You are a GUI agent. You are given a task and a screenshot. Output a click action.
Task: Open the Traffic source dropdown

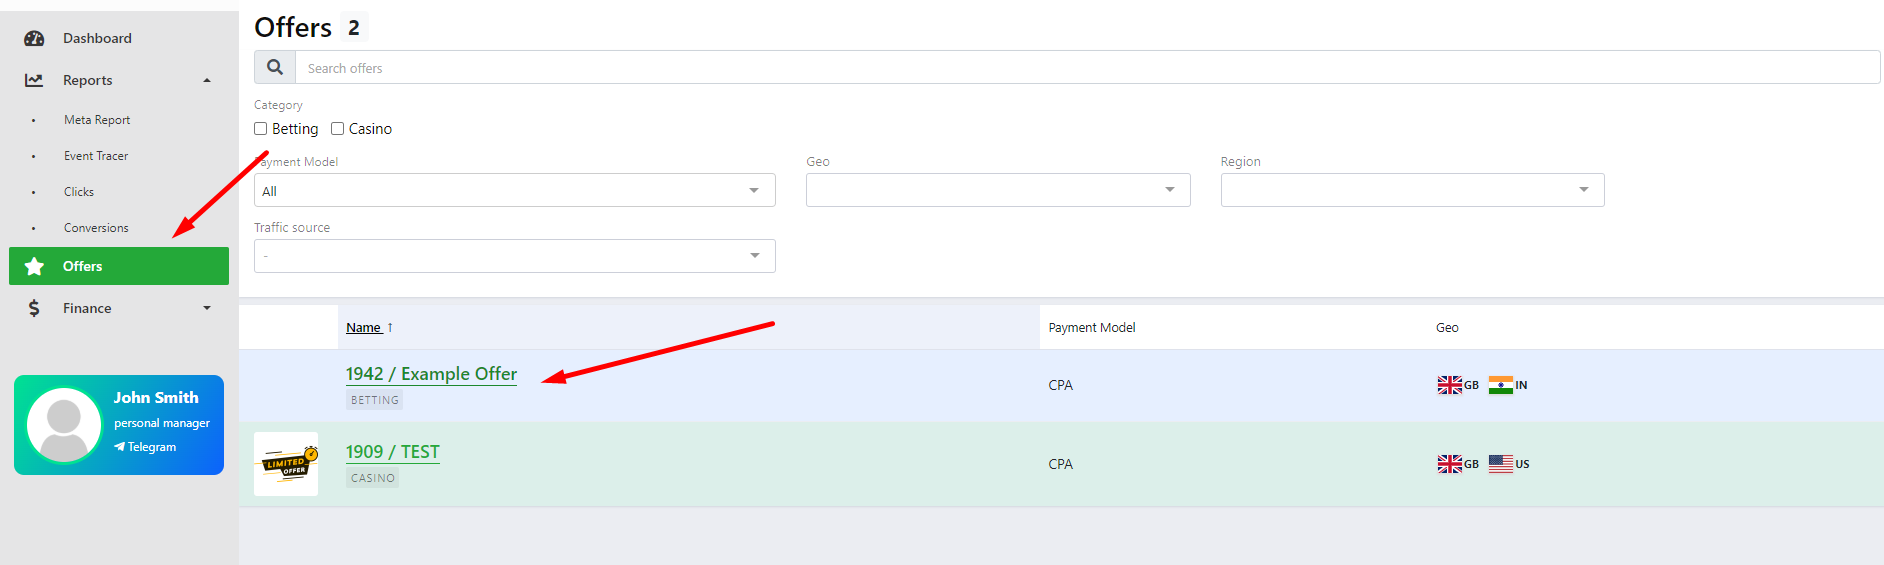514,256
